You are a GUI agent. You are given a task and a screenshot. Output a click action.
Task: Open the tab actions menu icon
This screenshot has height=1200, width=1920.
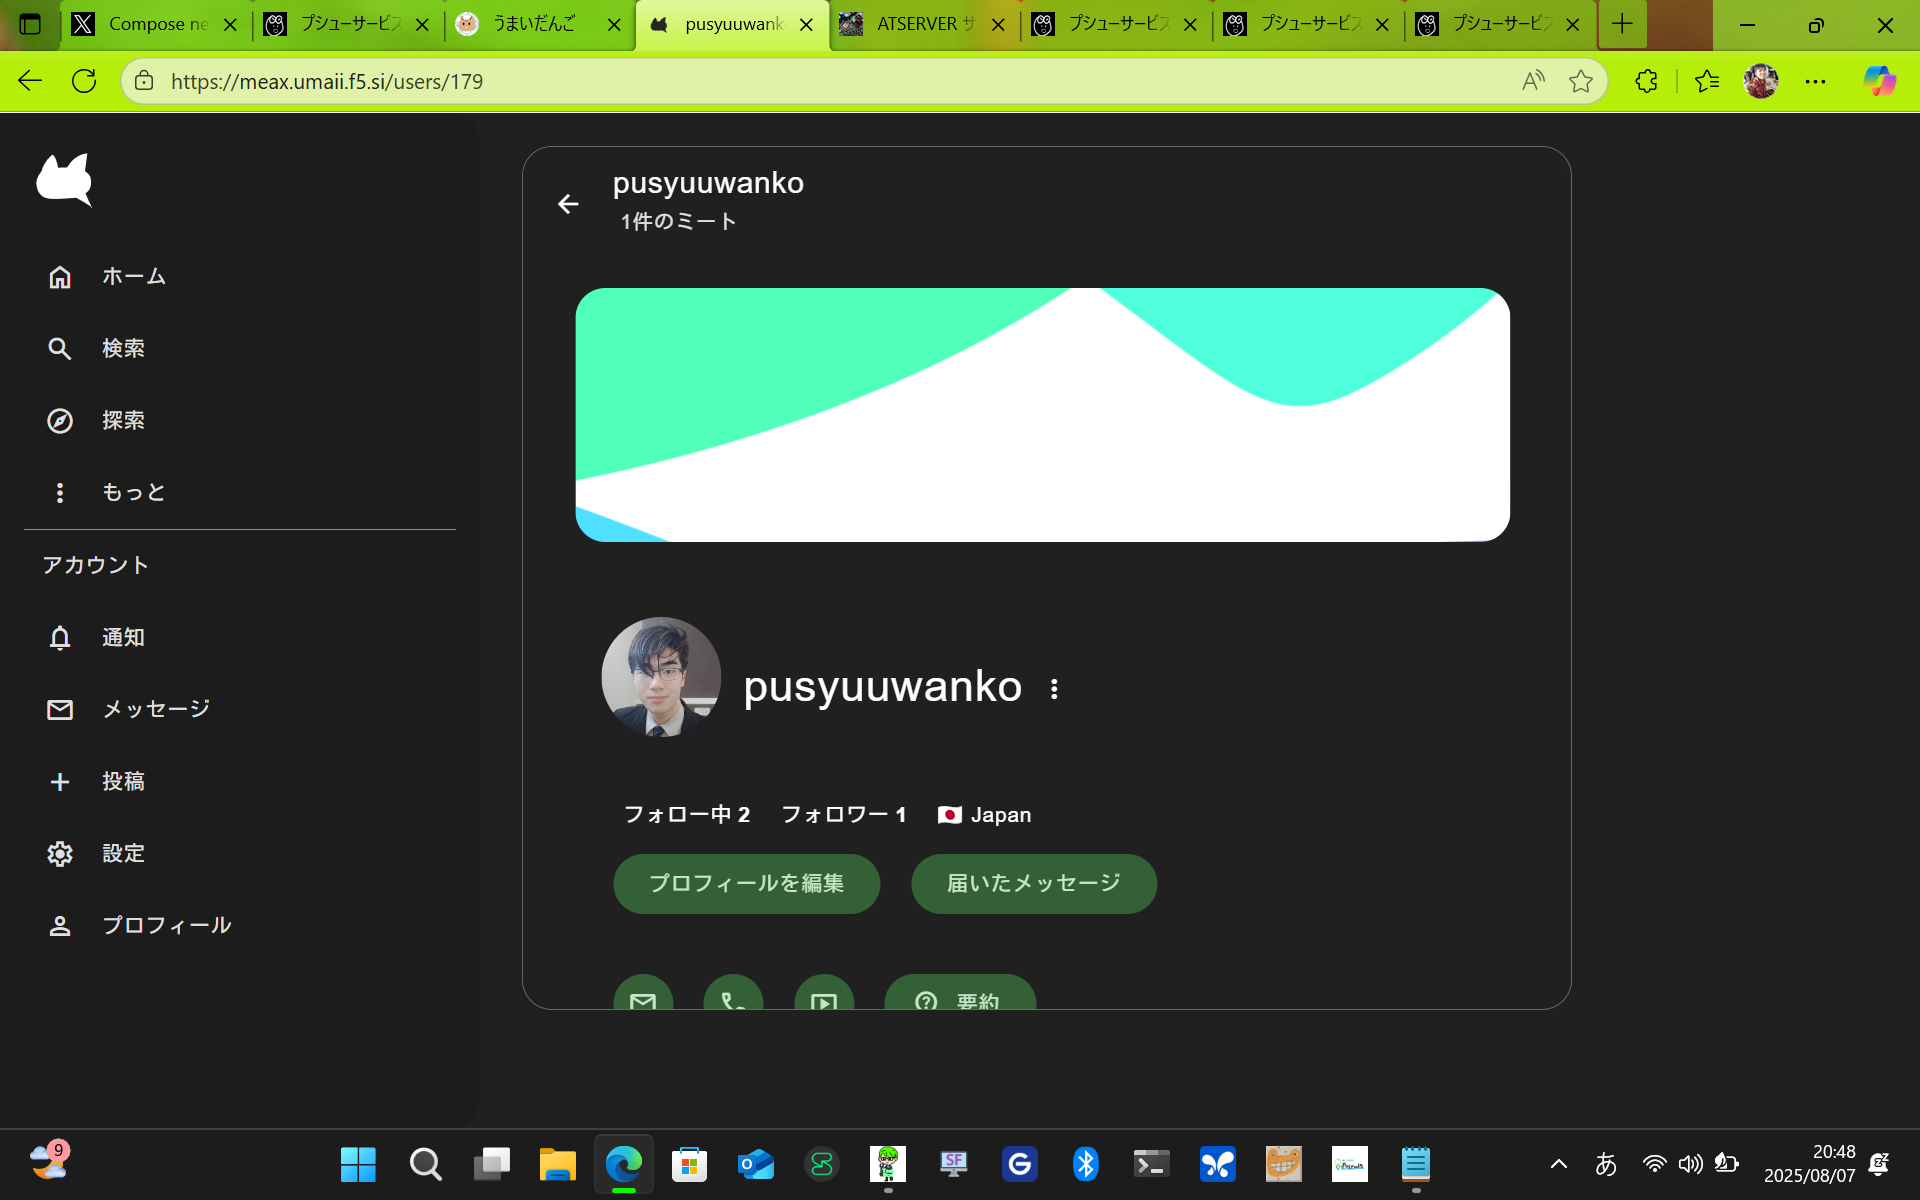30,24
